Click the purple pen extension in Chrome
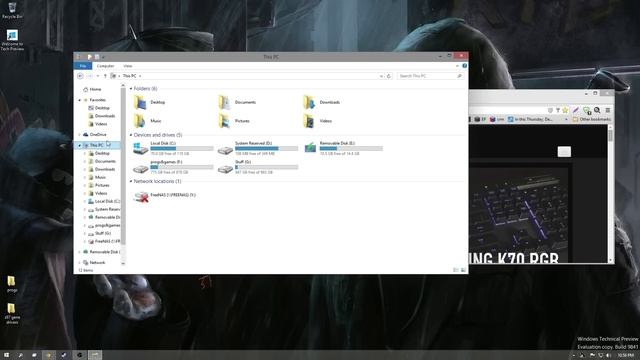This screenshot has width=640, height=360. pos(576,110)
